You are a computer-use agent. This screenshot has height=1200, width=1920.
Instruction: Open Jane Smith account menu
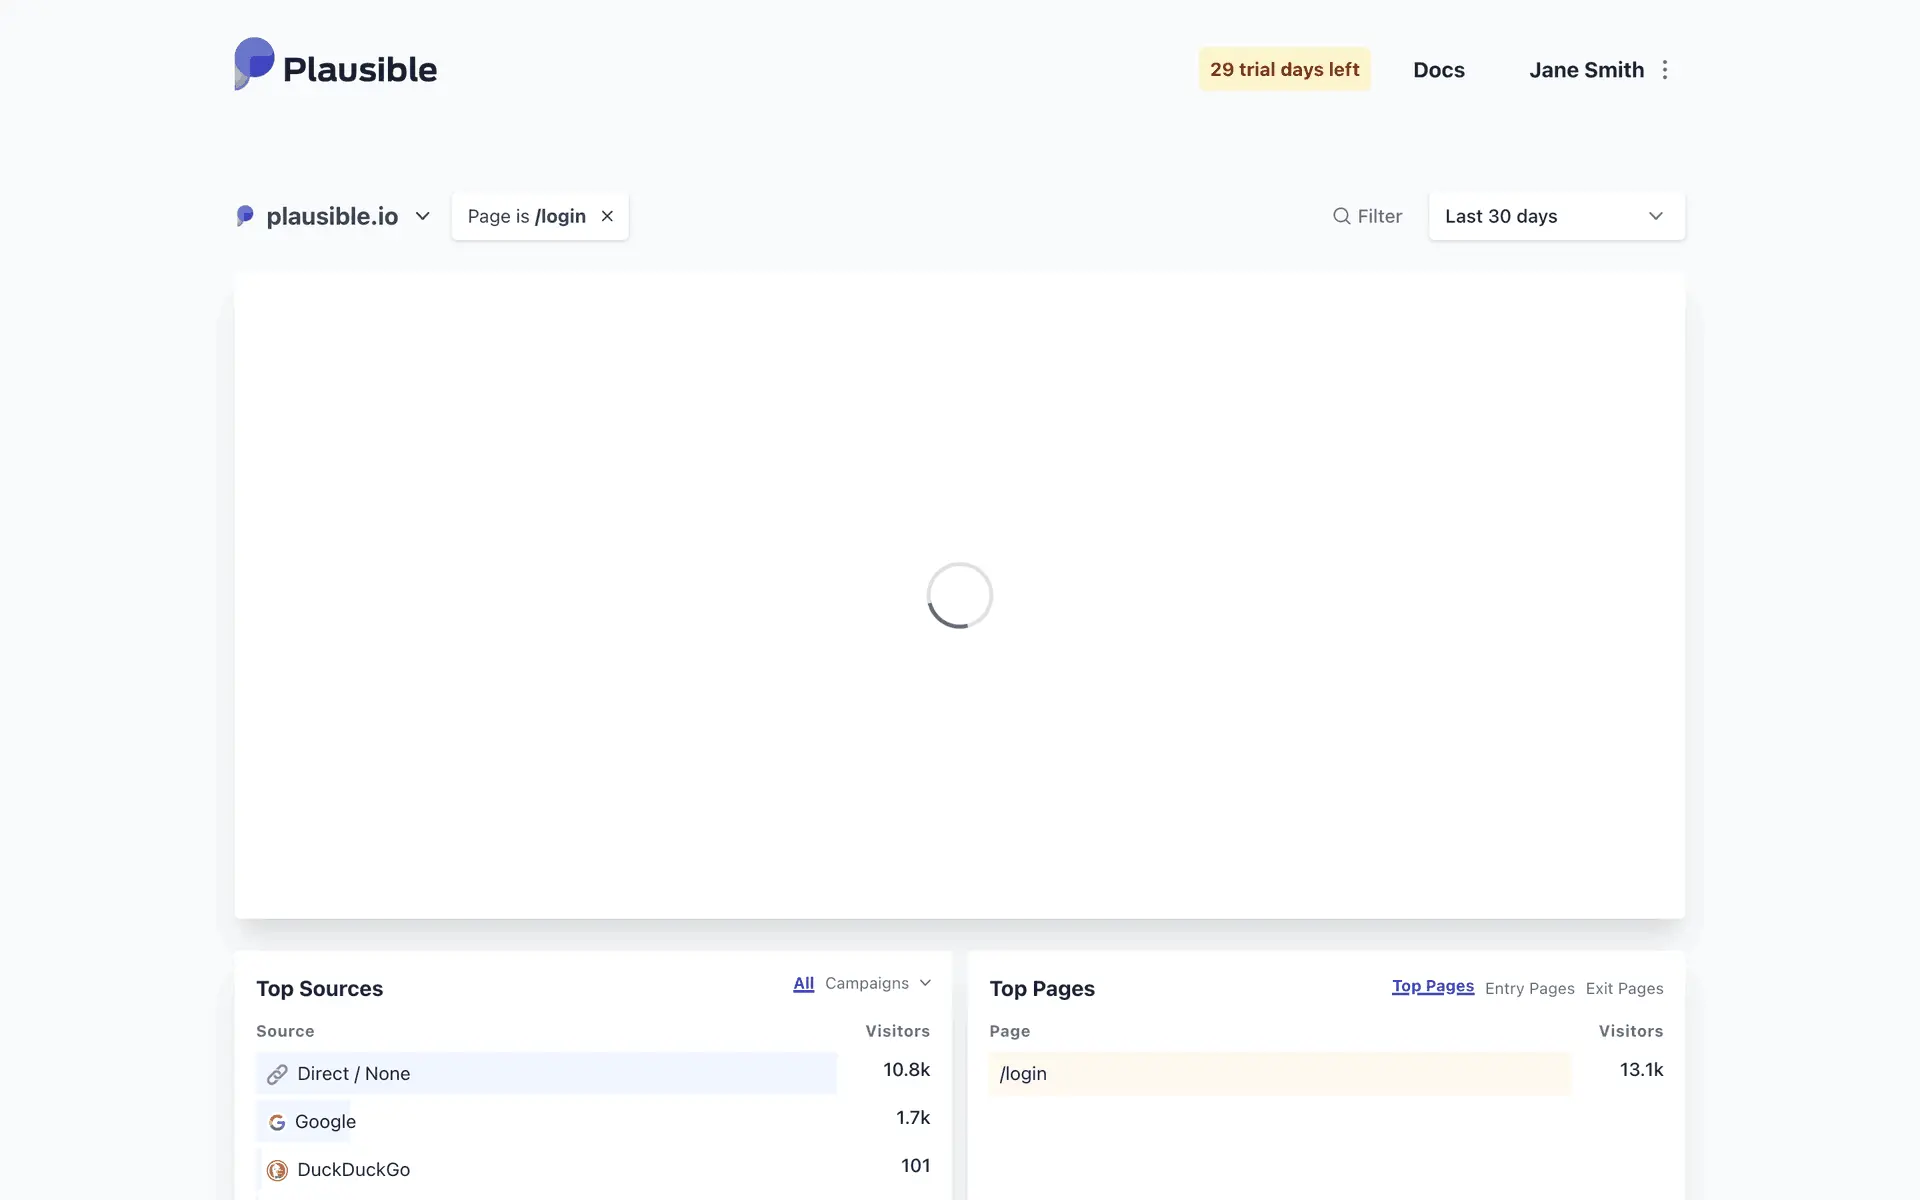click(x=1586, y=70)
